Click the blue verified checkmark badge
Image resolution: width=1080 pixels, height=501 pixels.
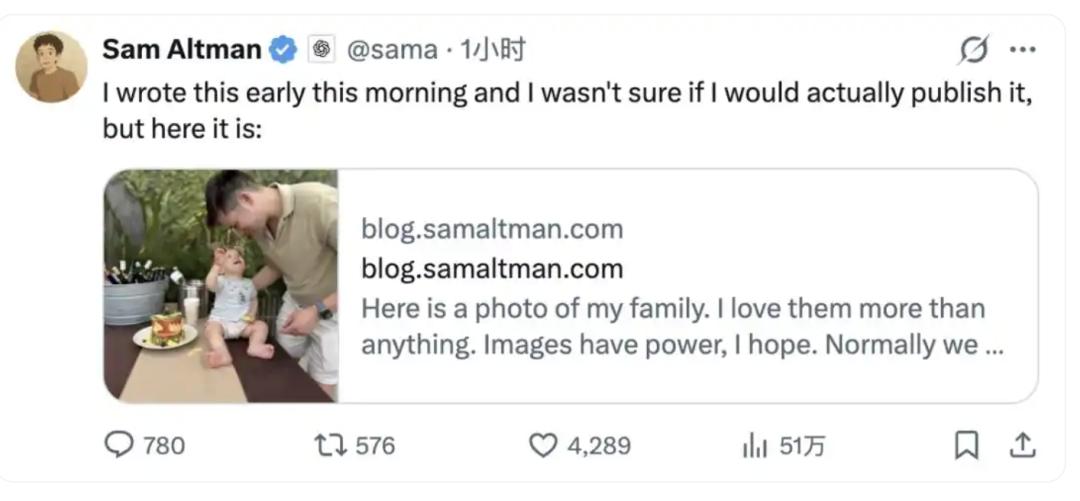click(285, 48)
